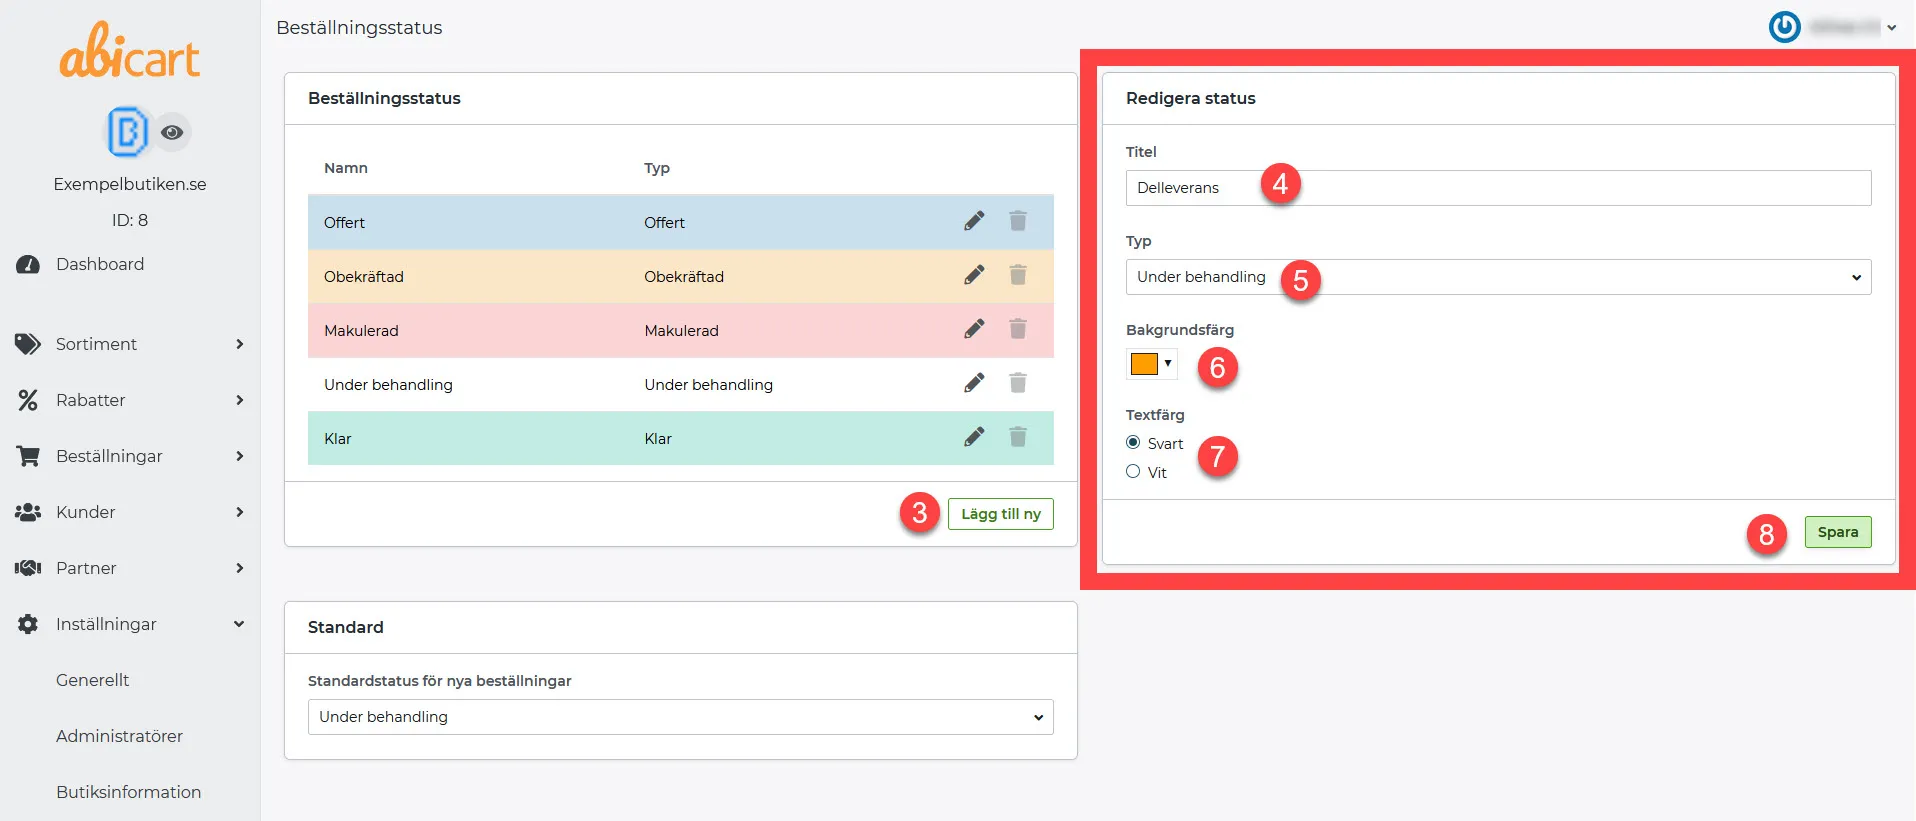Edit the Under behandling status row
This screenshot has height=821, width=1916.
point(974,383)
